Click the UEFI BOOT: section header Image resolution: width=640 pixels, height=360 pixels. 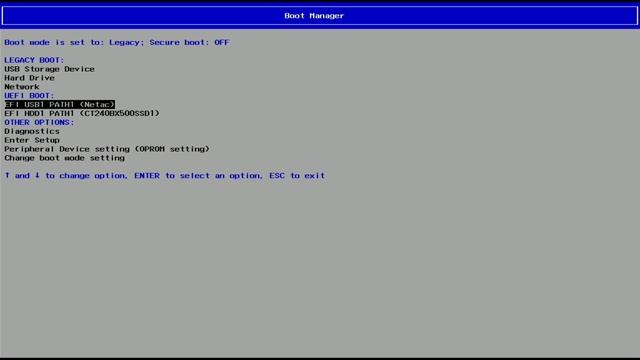(x=29, y=96)
